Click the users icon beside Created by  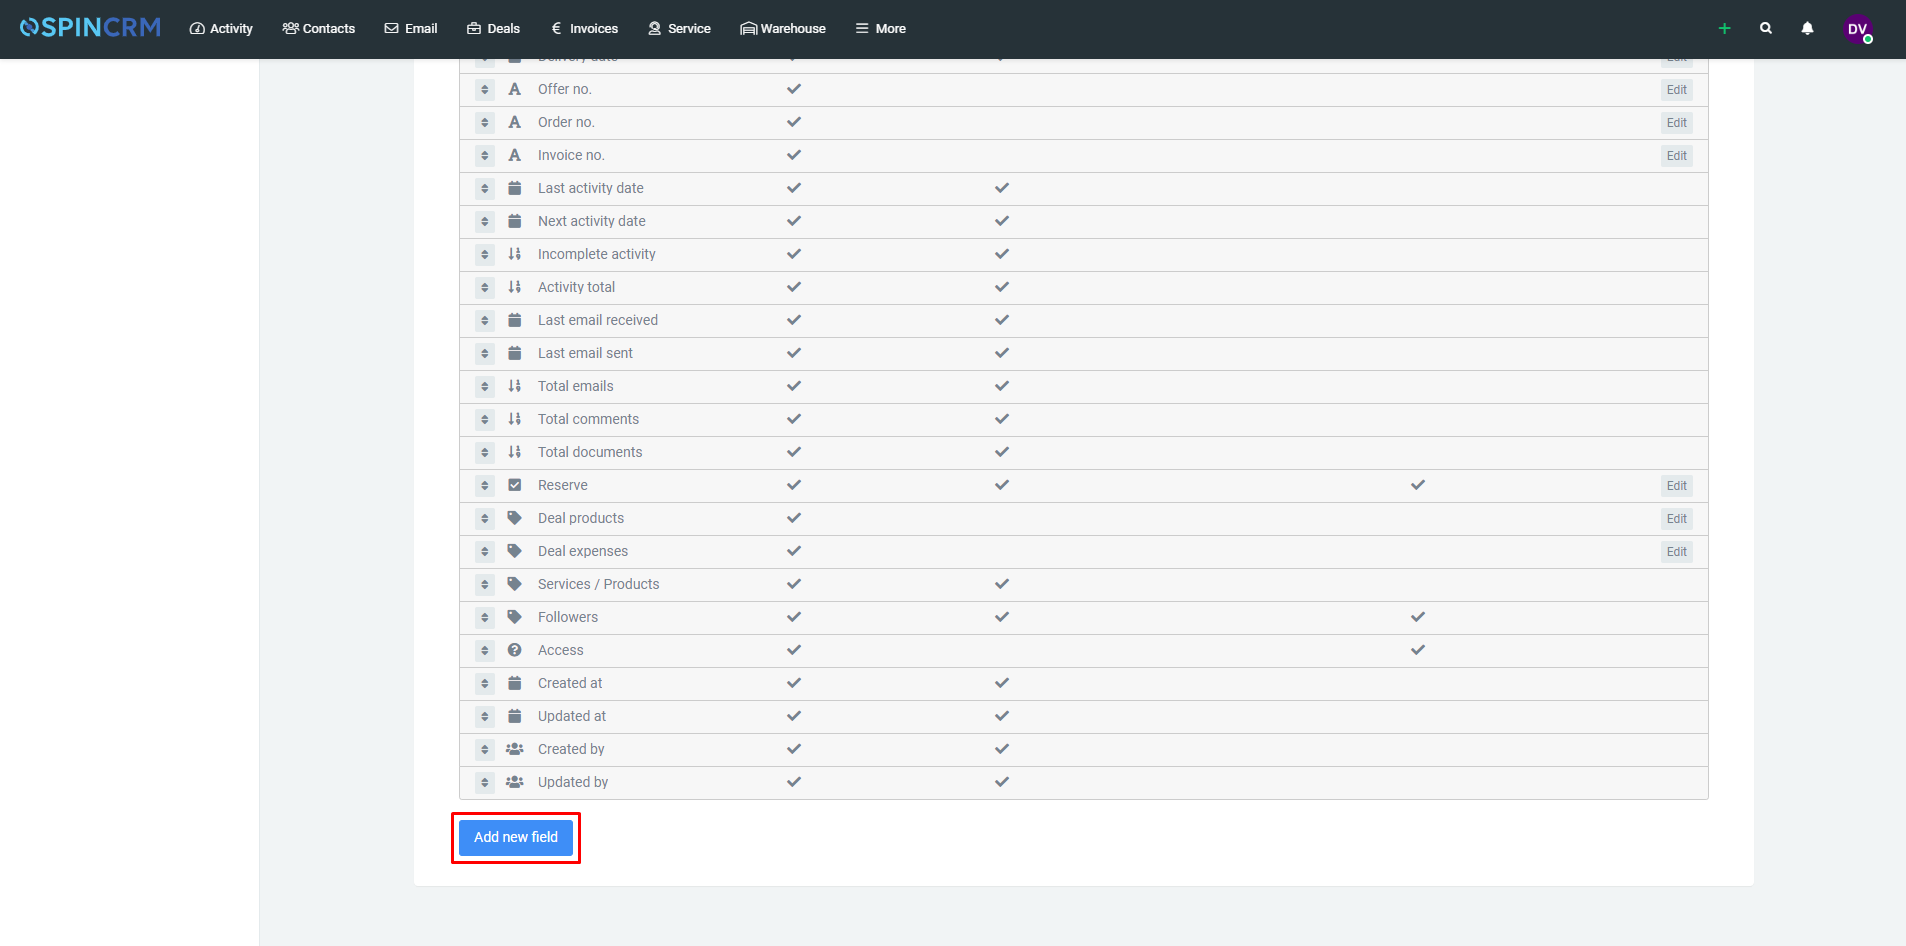515,749
